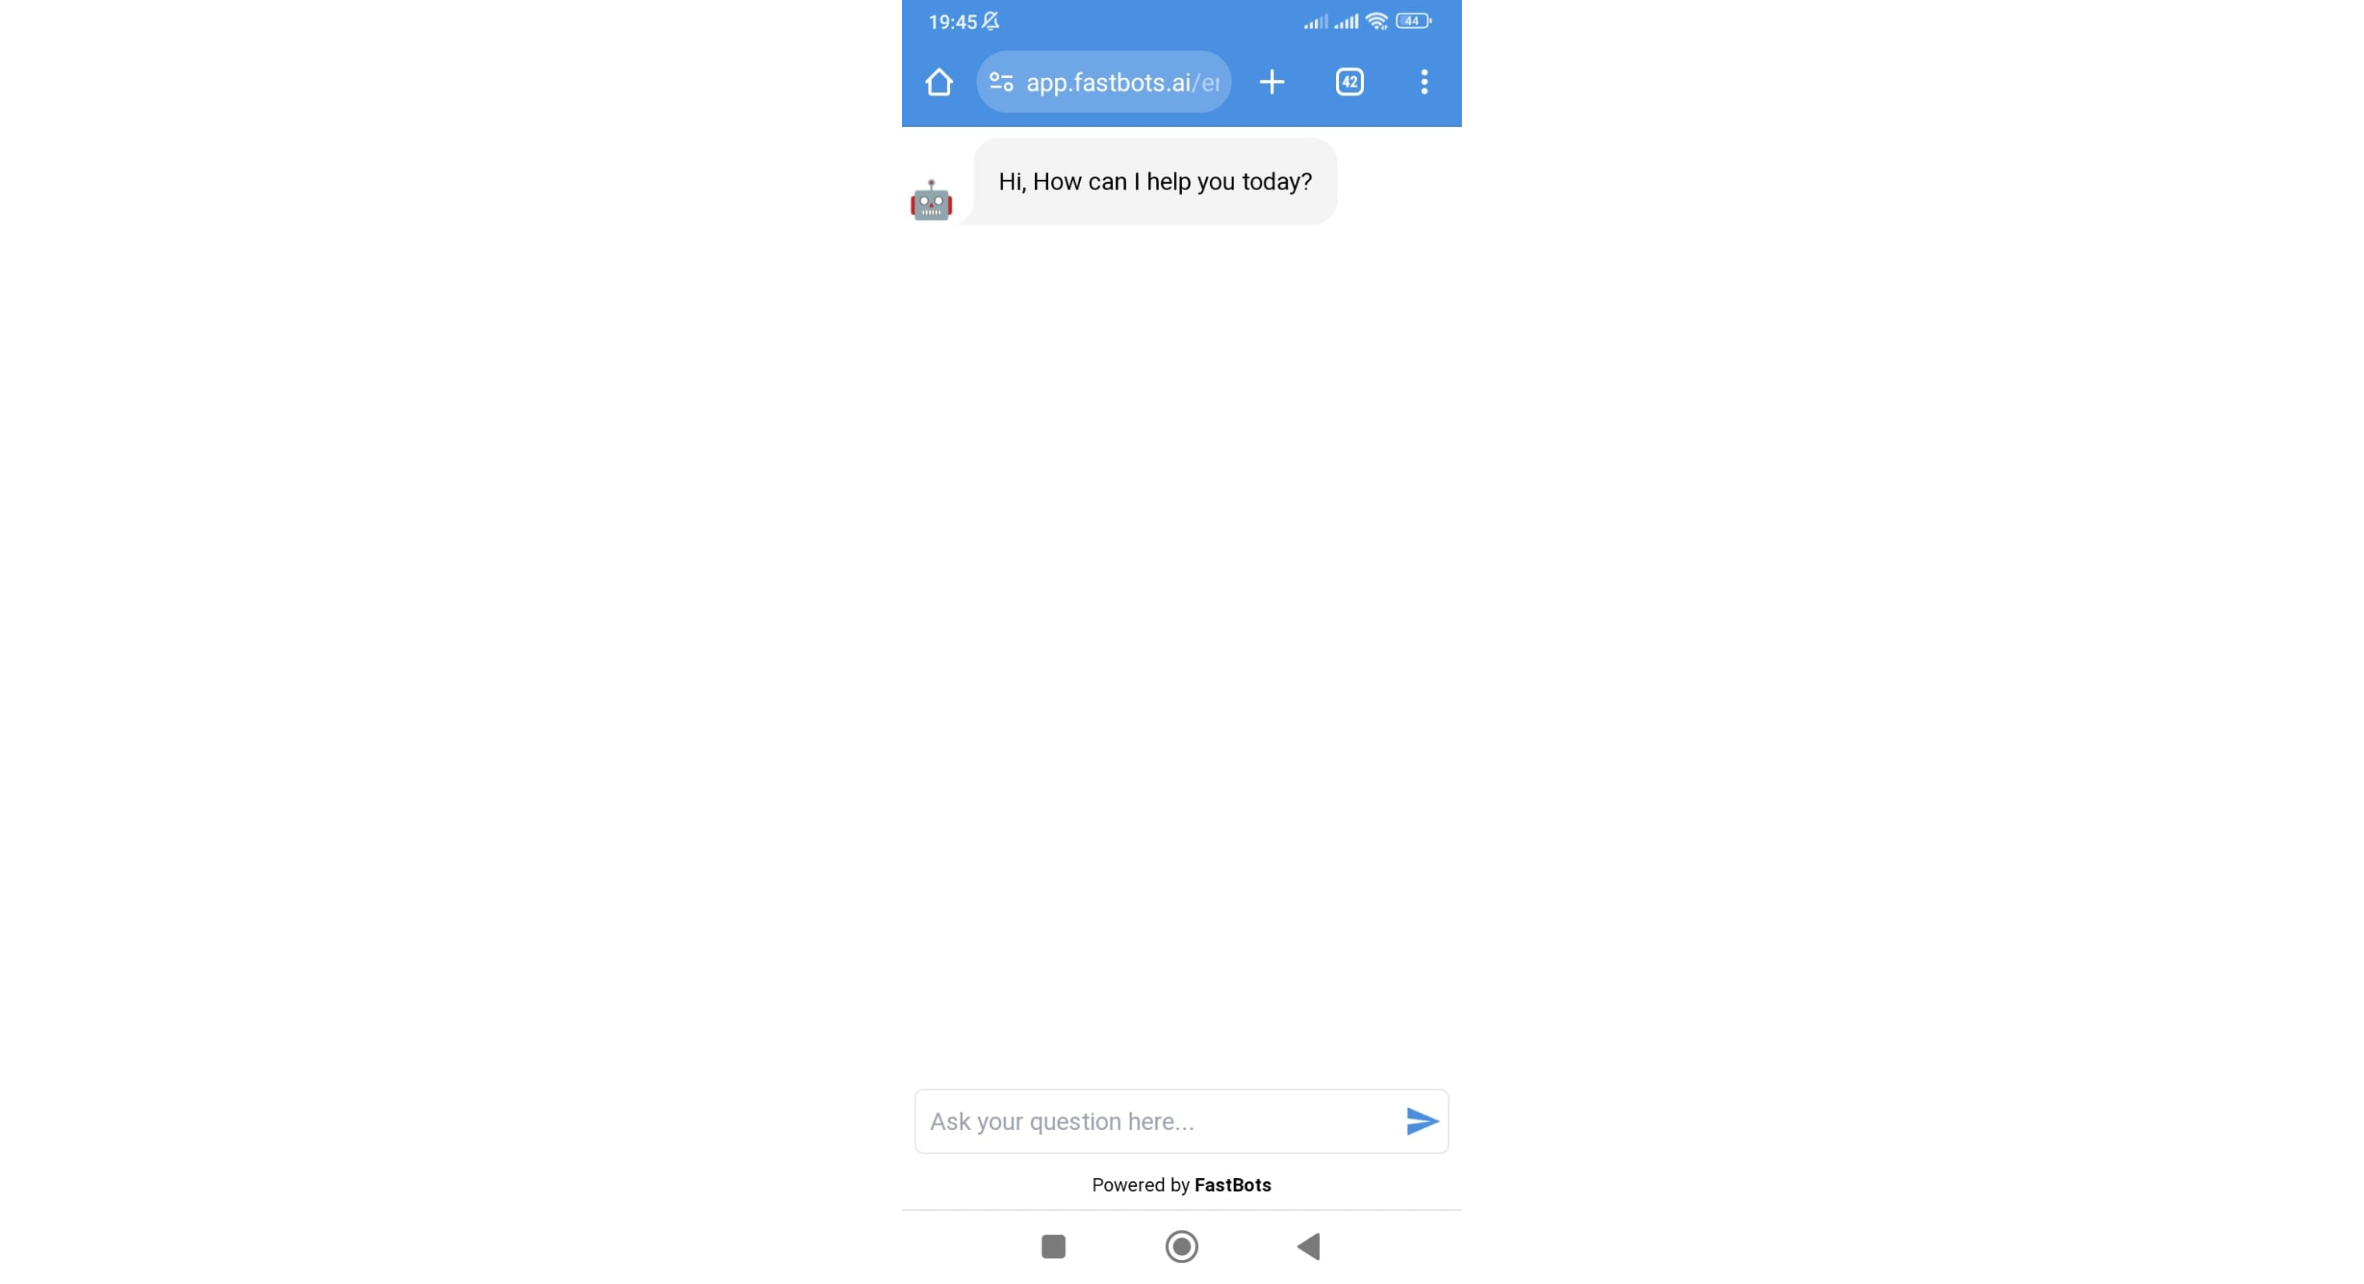Go to Android home with circle button
Viewport: 2364px width, 1284px height.
1181,1246
